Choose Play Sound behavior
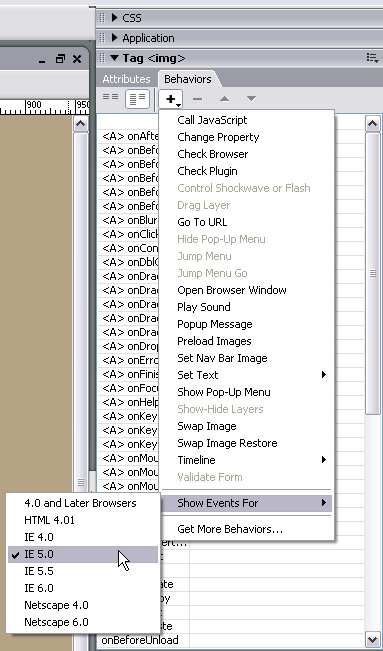The width and height of the screenshot is (383, 651). (x=204, y=307)
